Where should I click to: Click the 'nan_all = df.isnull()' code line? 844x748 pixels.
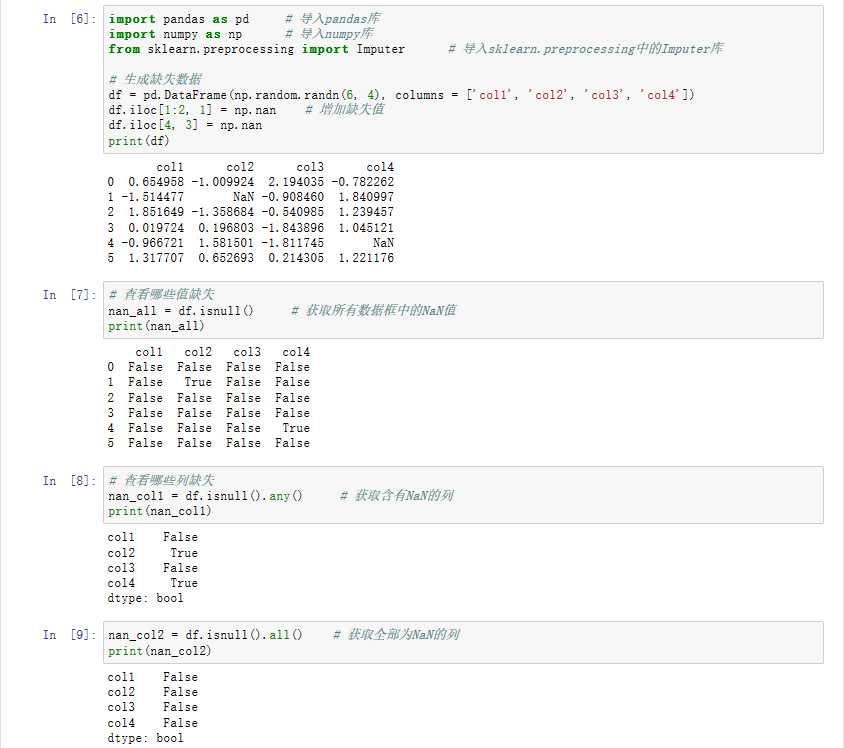click(x=180, y=311)
